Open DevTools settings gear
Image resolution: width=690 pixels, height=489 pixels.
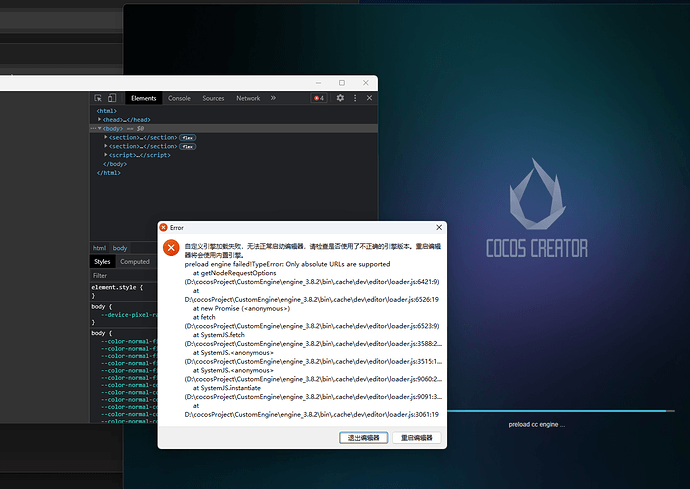coord(340,98)
